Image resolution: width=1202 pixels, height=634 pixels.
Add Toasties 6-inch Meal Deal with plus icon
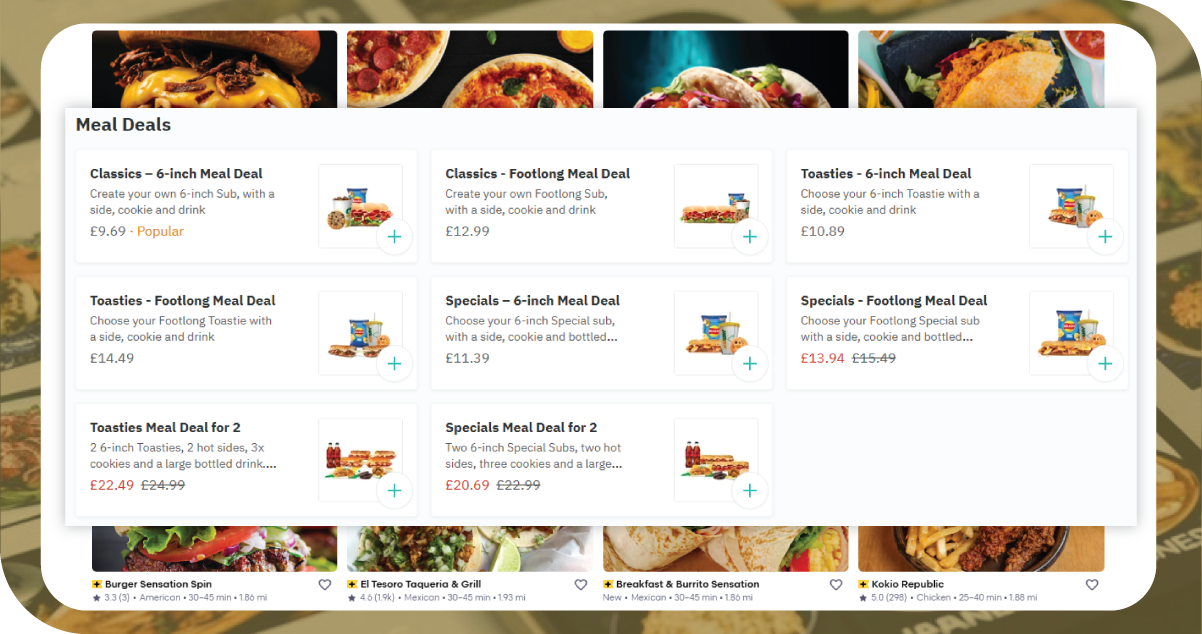point(1105,237)
